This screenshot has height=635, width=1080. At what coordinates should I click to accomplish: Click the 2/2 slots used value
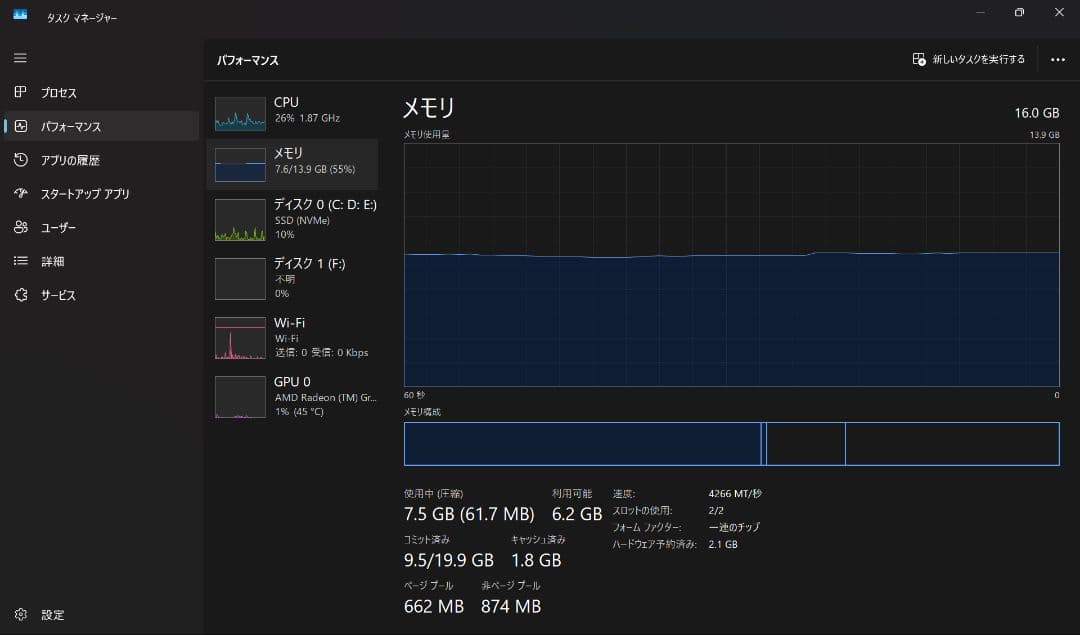tap(716, 510)
